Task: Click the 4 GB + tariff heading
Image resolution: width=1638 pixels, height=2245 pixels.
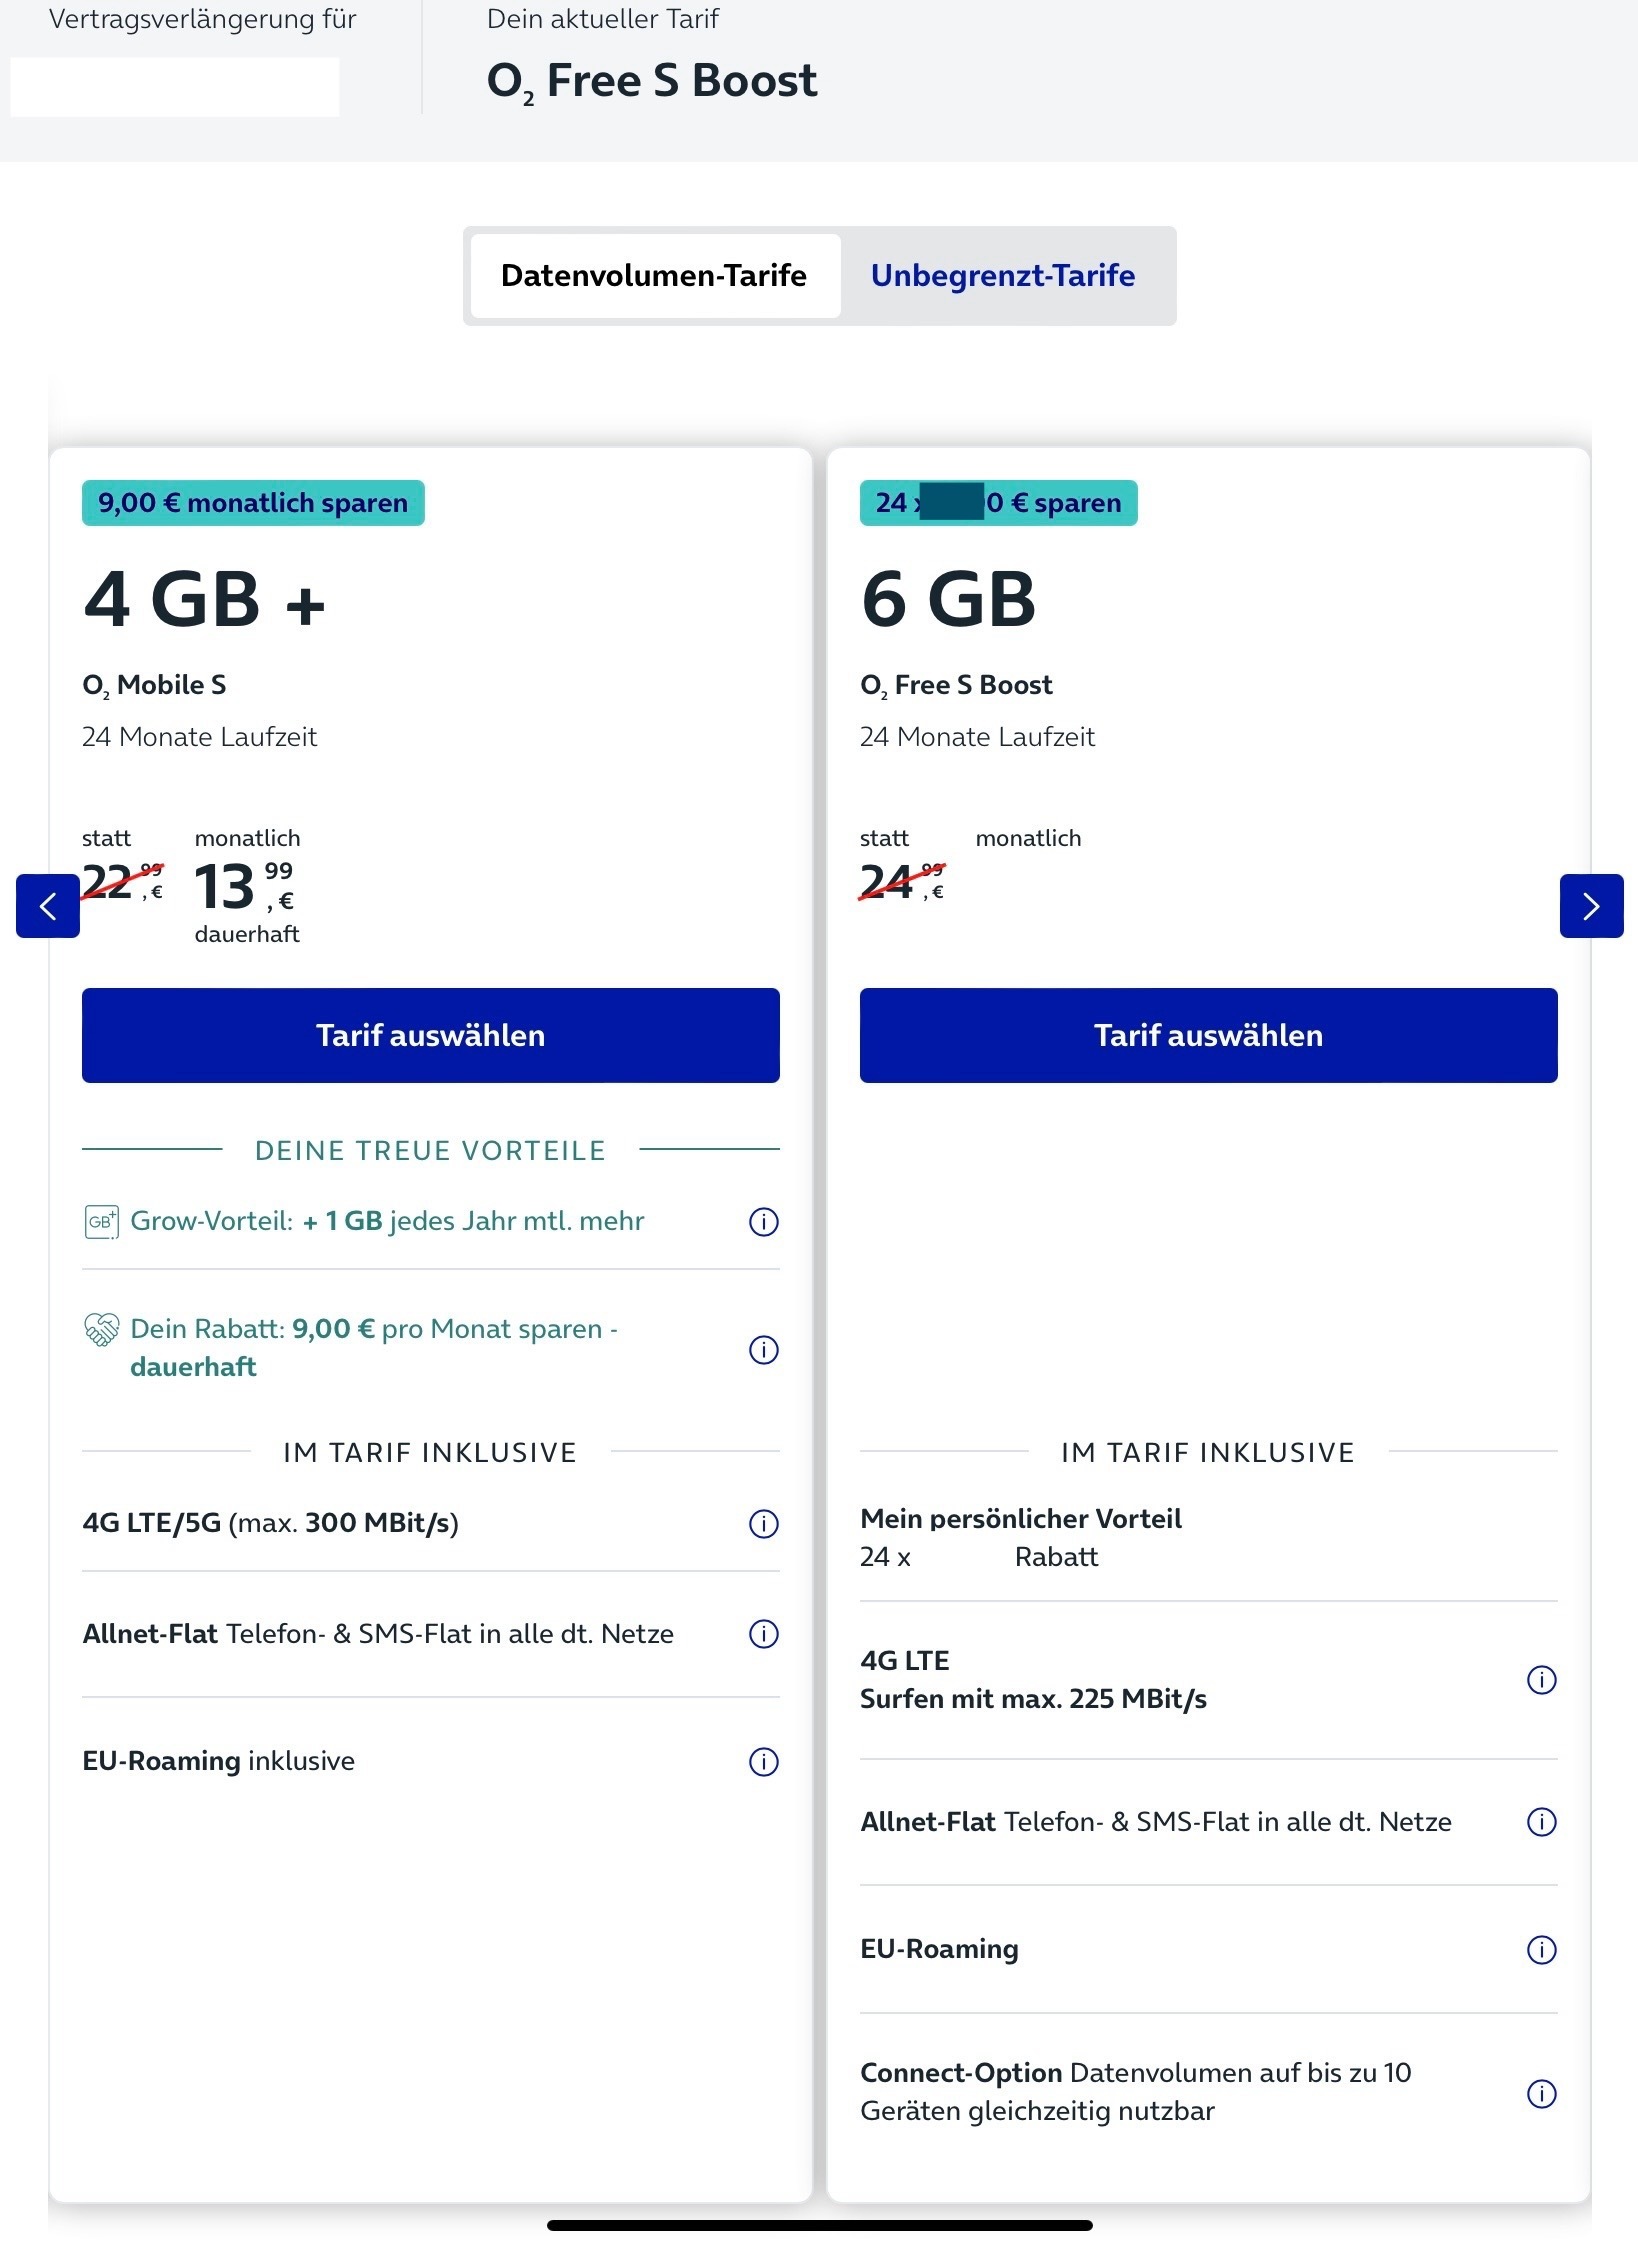Action: pos(205,599)
